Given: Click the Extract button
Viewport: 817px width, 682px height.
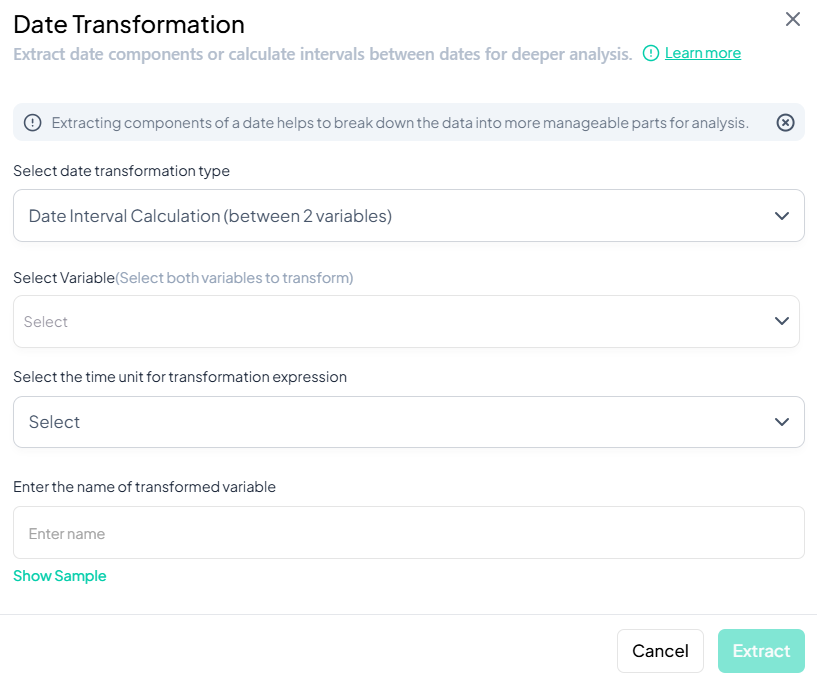Looking at the screenshot, I should (x=761, y=651).
